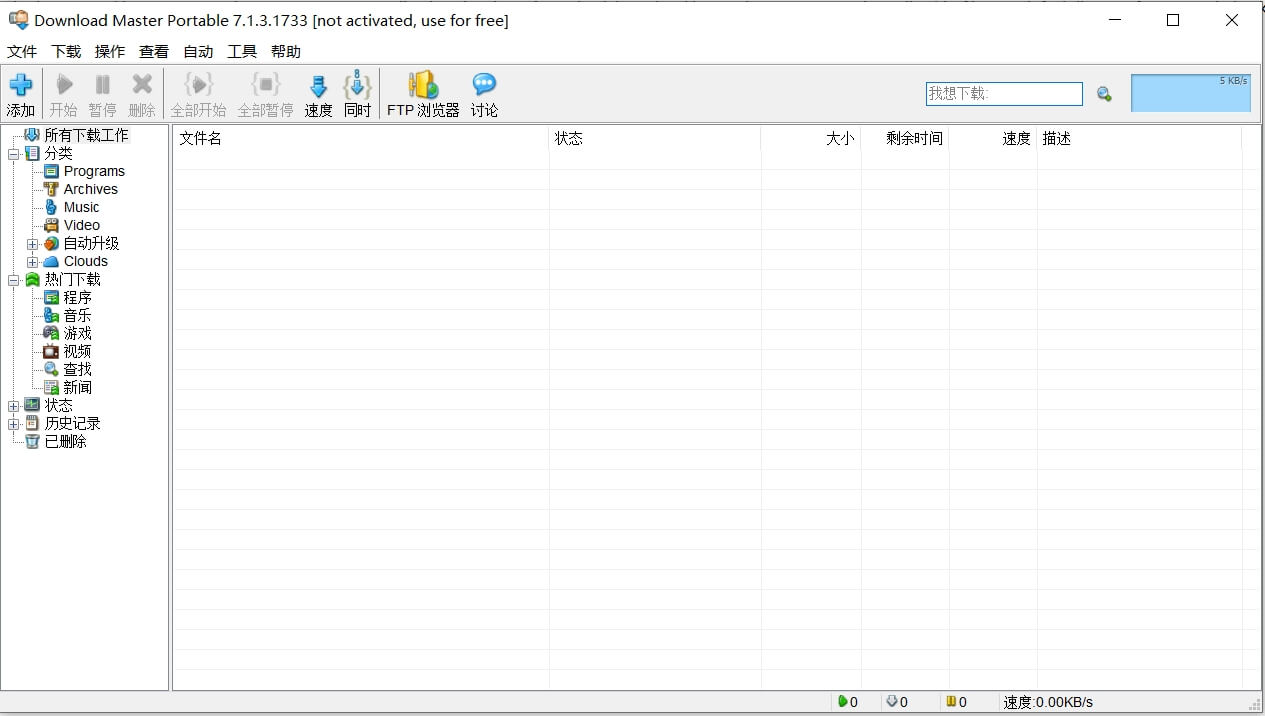Image resolution: width=1265 pixels, height=716 pixels.
Task: Select the Programs category icon
Action: pyautogui.click(x=51, y=171)
